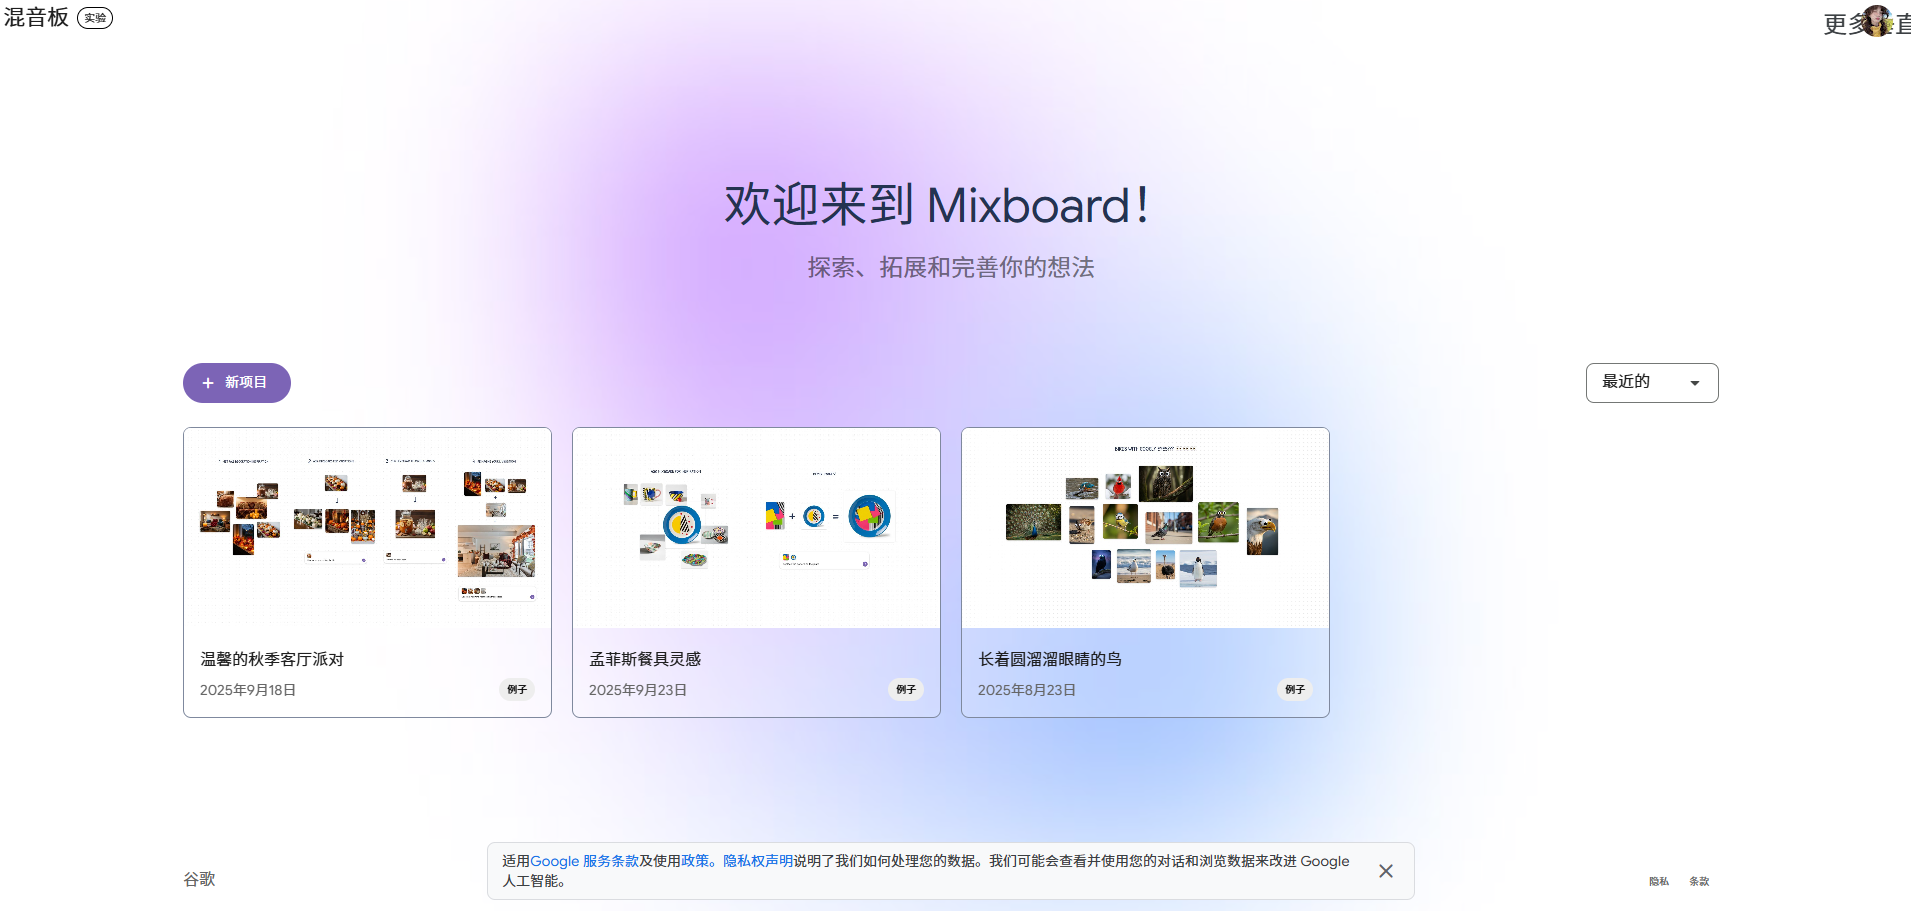Screen dimensions: 1911x911
Task: Click the 例子 badge on 孟菲斯餐具灵感 card
Action: click(905, 689)
